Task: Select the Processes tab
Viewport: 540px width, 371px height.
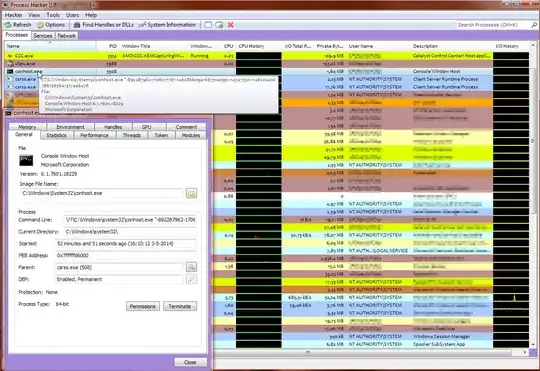Action: click(x=17, y=35)
